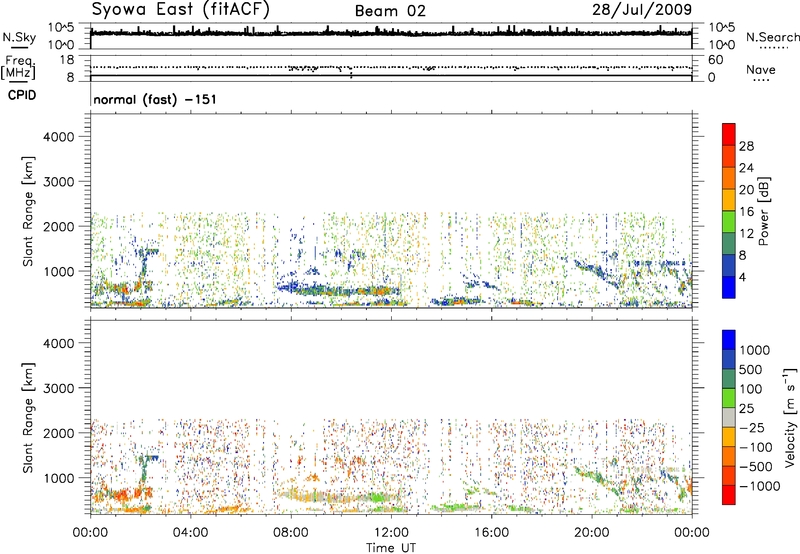Click the 'Freq. [MHz]' axis label
Screen dimensions: 800x554
(x=19, y=68)
